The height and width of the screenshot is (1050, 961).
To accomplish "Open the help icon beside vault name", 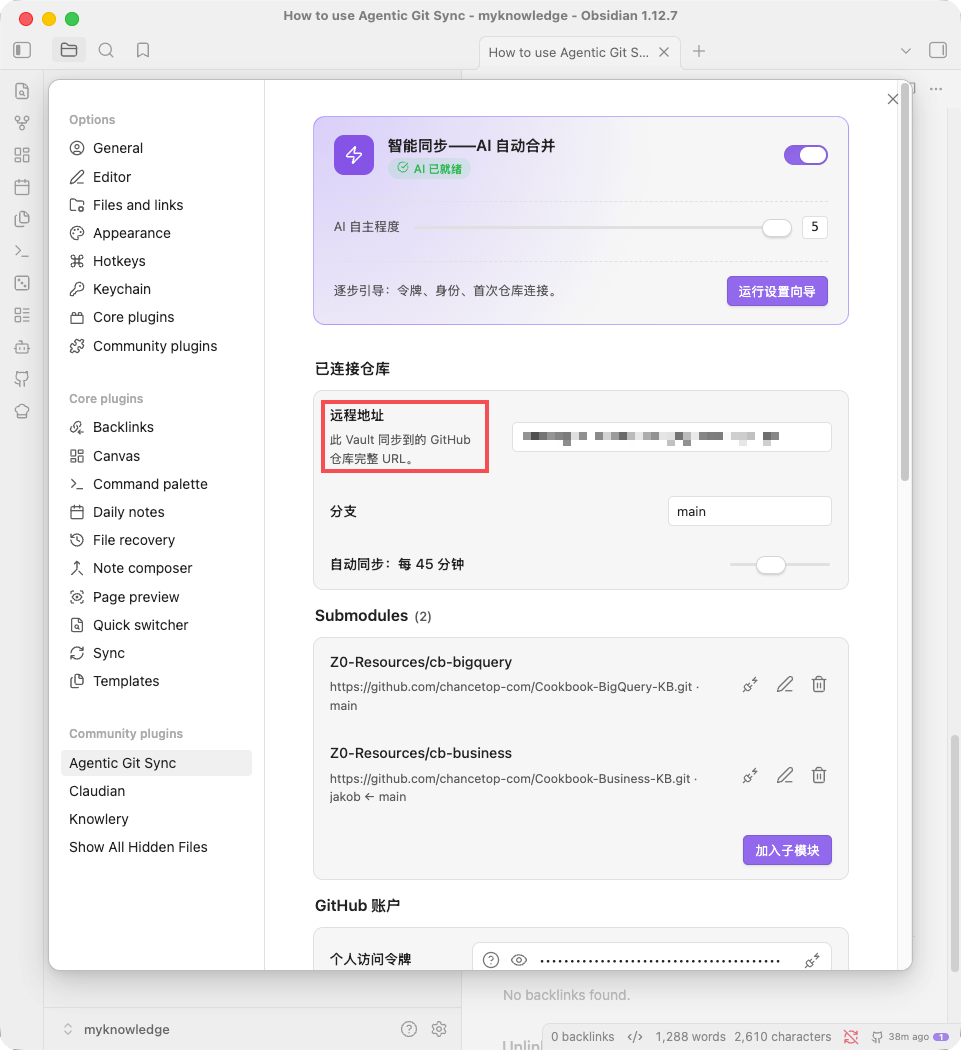I will [409, 1029].
